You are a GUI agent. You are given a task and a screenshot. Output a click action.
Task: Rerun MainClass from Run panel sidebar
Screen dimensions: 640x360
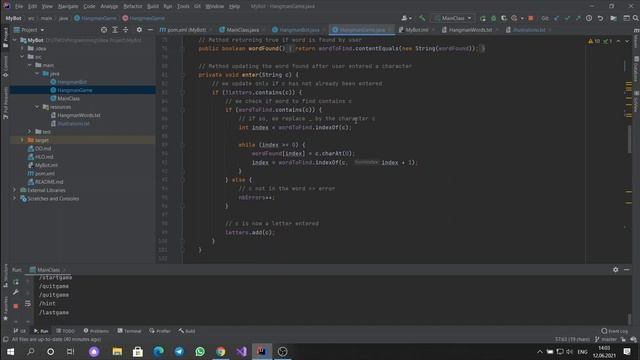(x=16, y=282)
